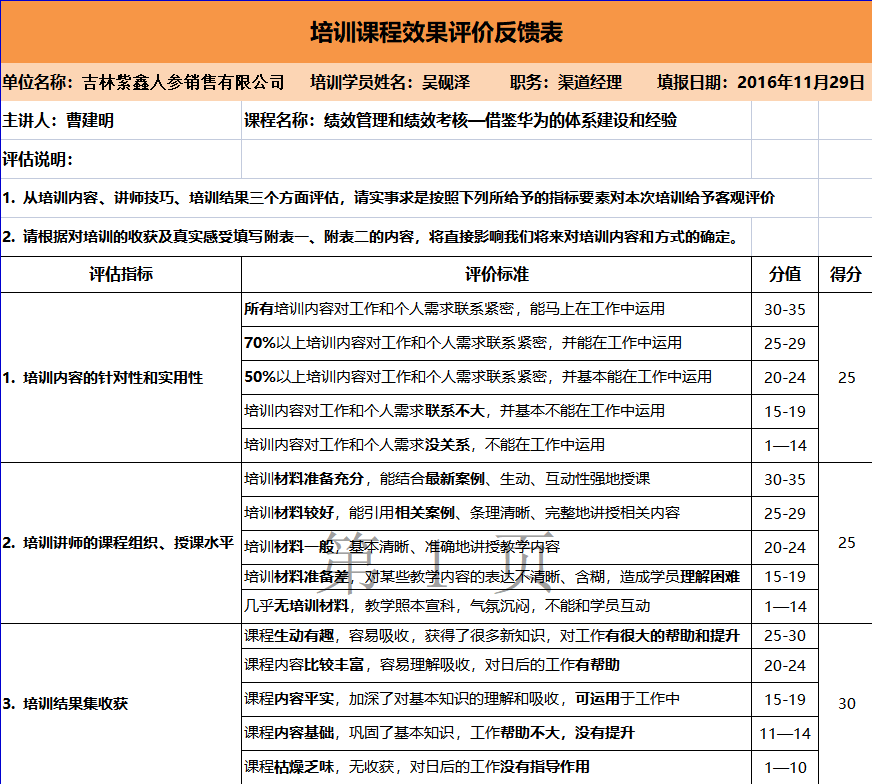The image size is (872, 784).
Task: Select row 培训内容对工作和个人需求联系不大
Action: click(x=497, y=411)
